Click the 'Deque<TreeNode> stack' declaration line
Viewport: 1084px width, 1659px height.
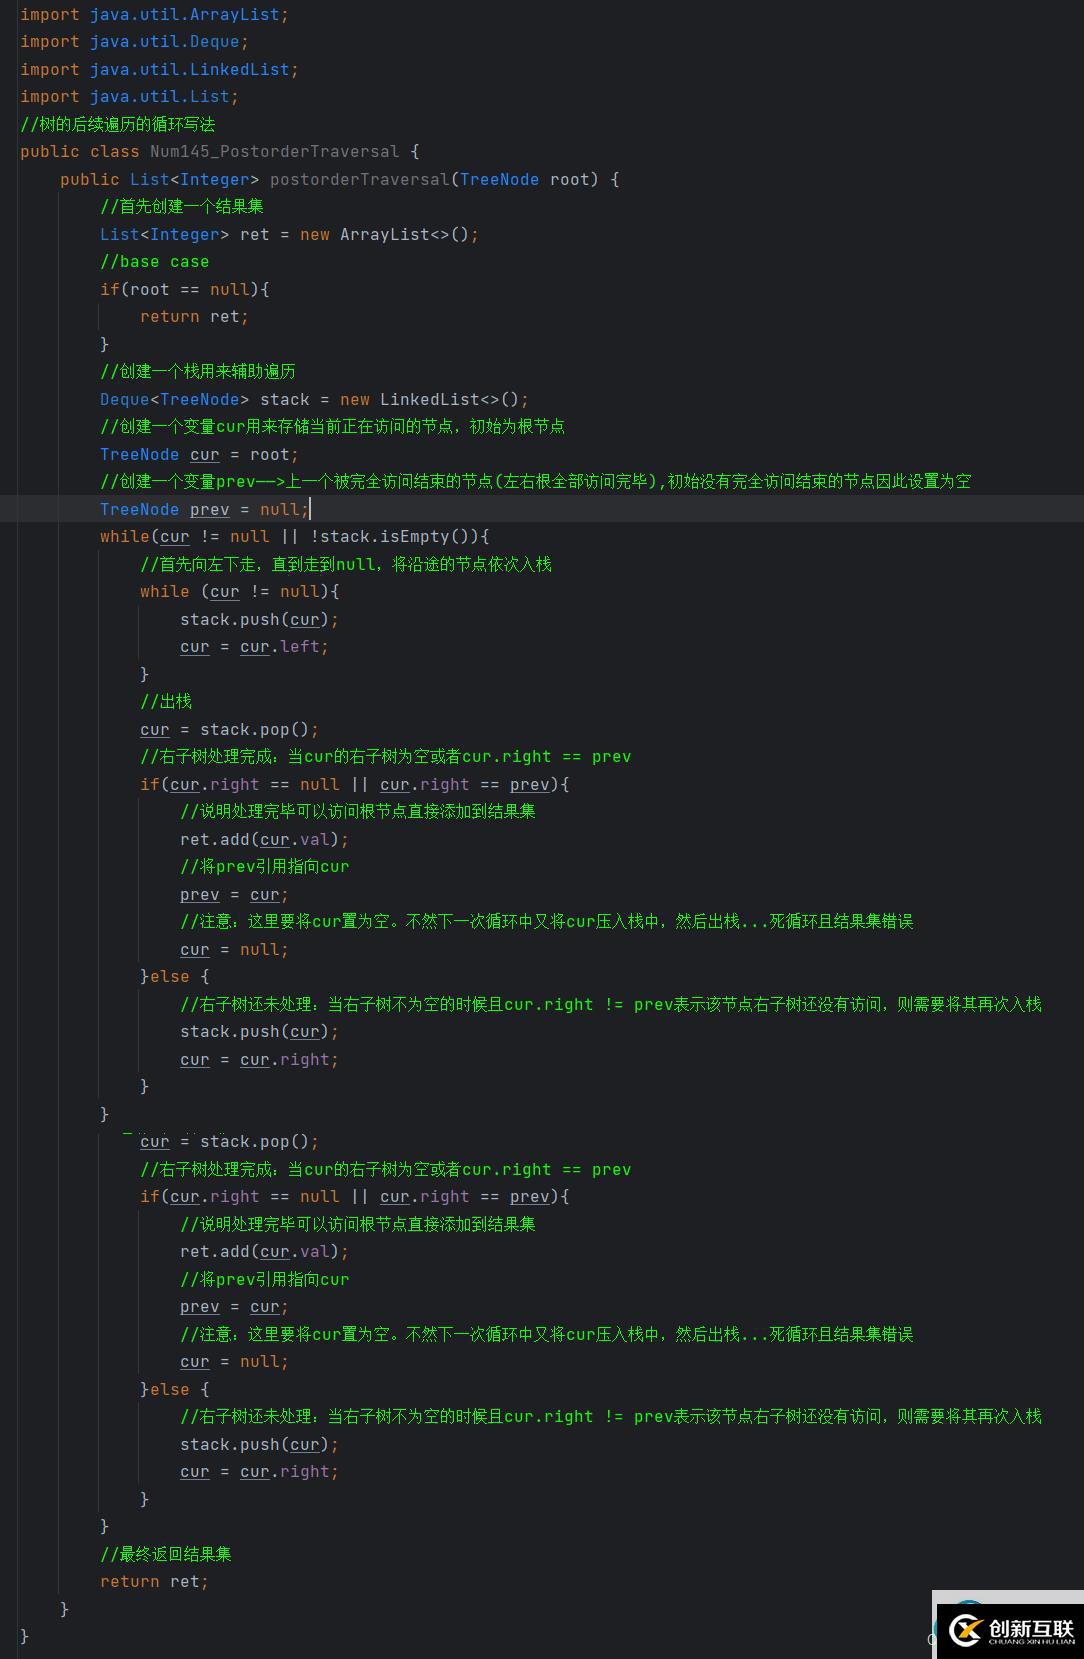pos(313,400)
